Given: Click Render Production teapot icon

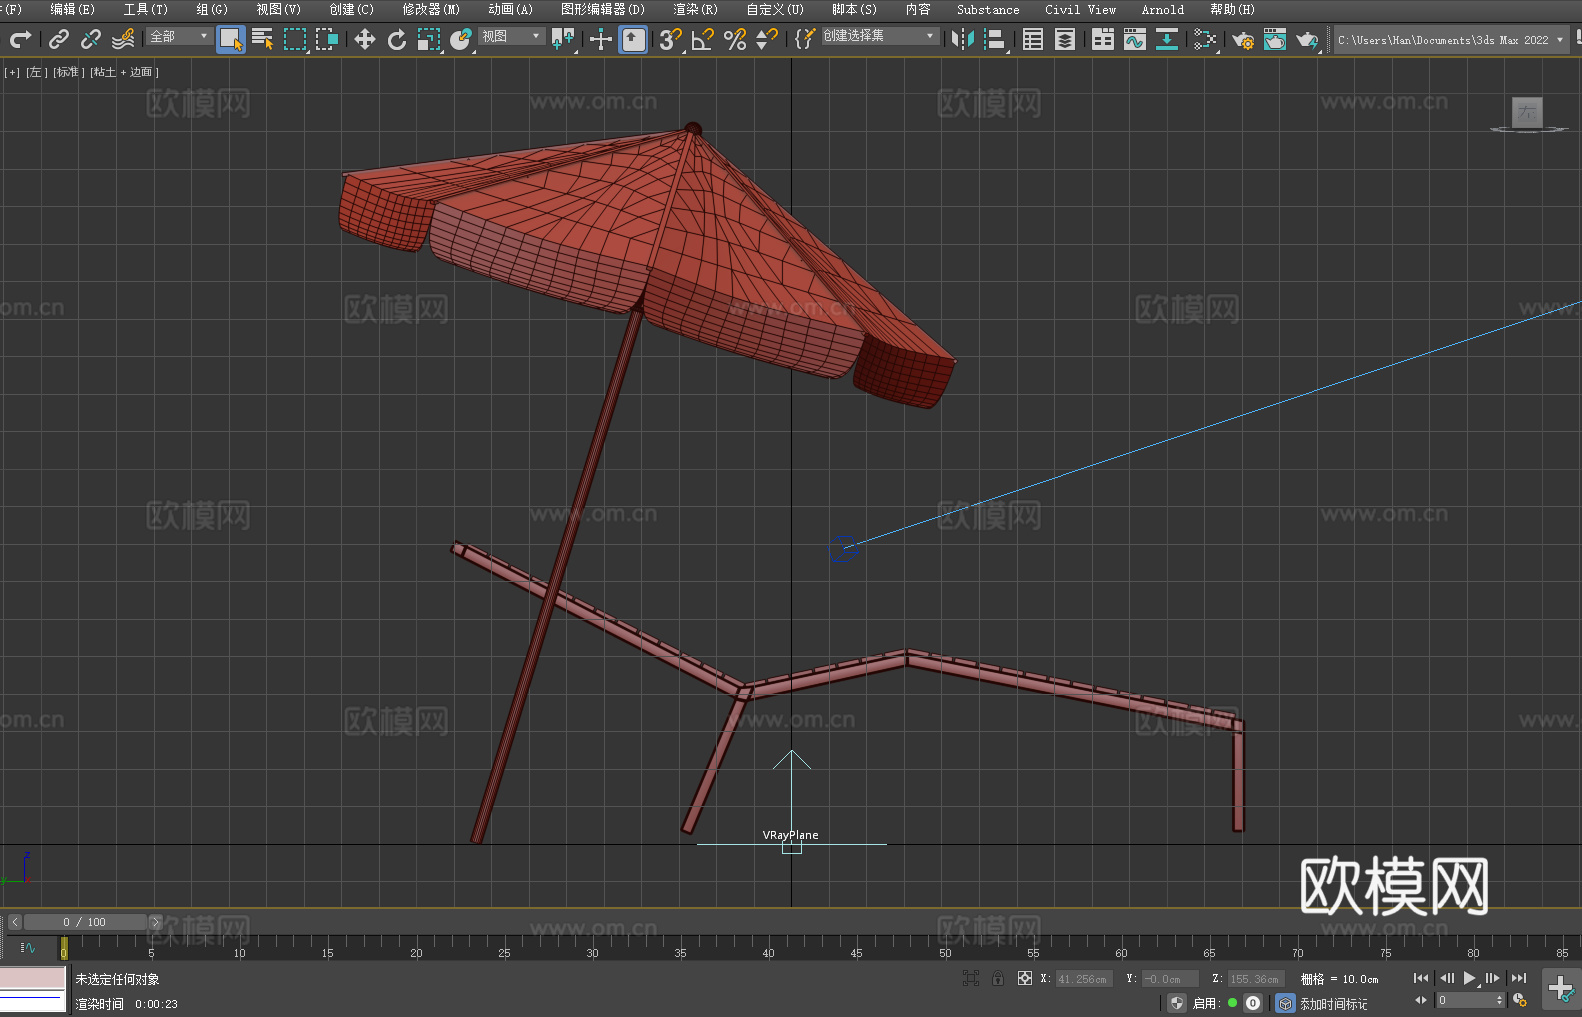Looking at the screenshot, I should 1307,39.
